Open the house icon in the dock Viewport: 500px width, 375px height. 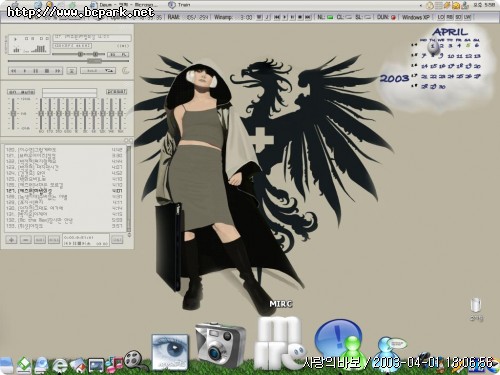78,366
